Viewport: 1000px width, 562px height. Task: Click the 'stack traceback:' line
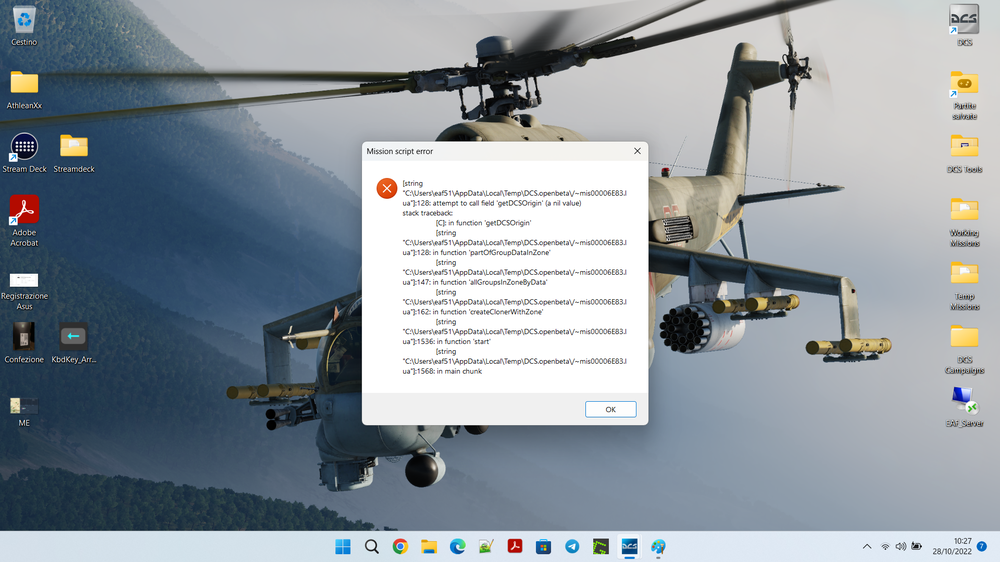pos(428,213)
